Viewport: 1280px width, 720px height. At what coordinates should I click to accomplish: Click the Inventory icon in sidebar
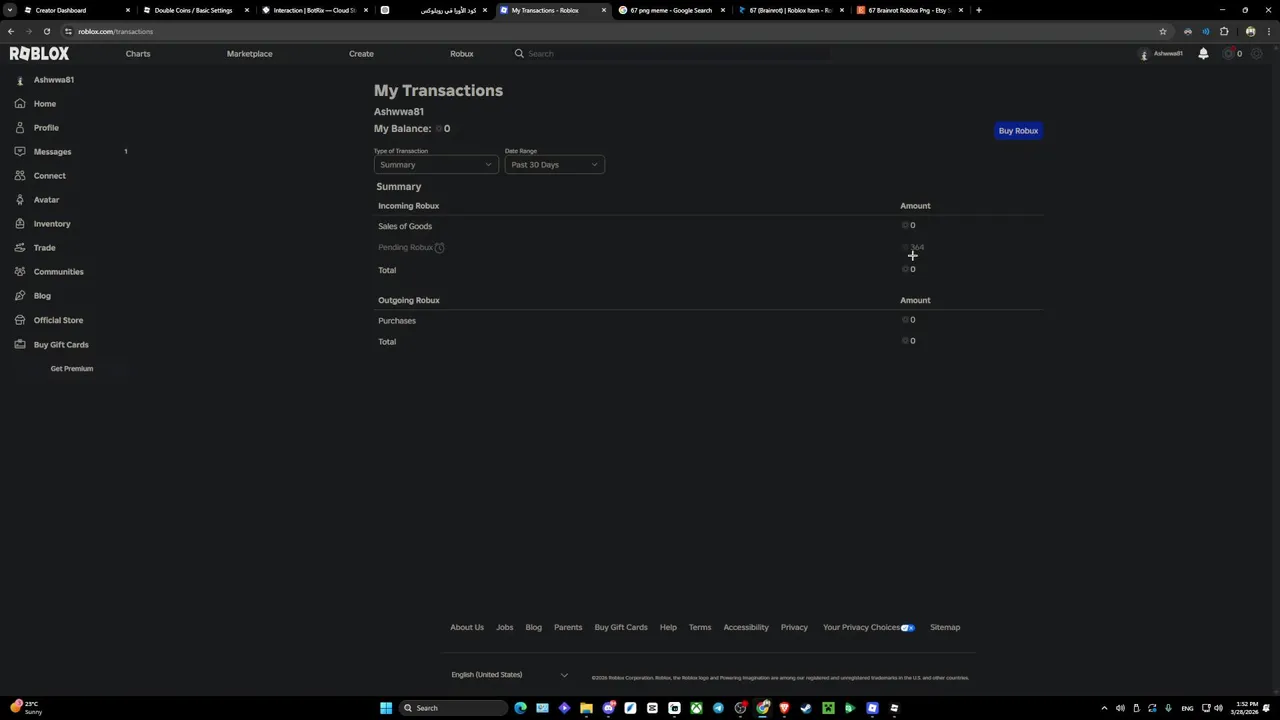(20, 223)
